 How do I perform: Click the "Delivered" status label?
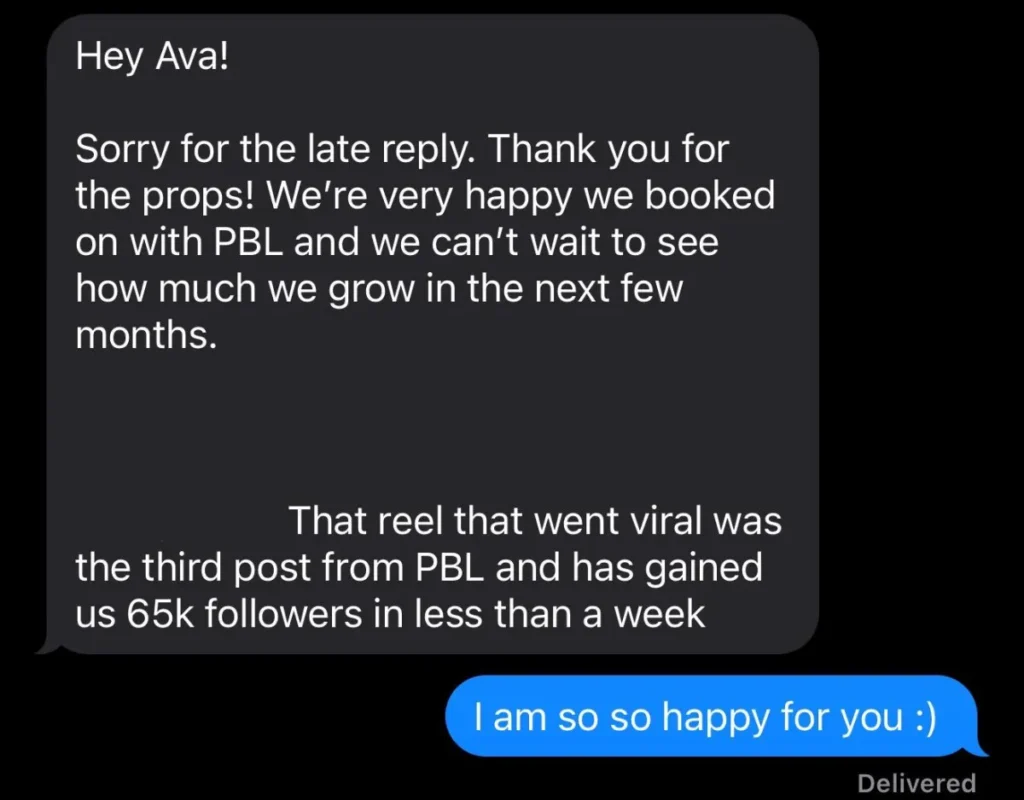(916, 783)
